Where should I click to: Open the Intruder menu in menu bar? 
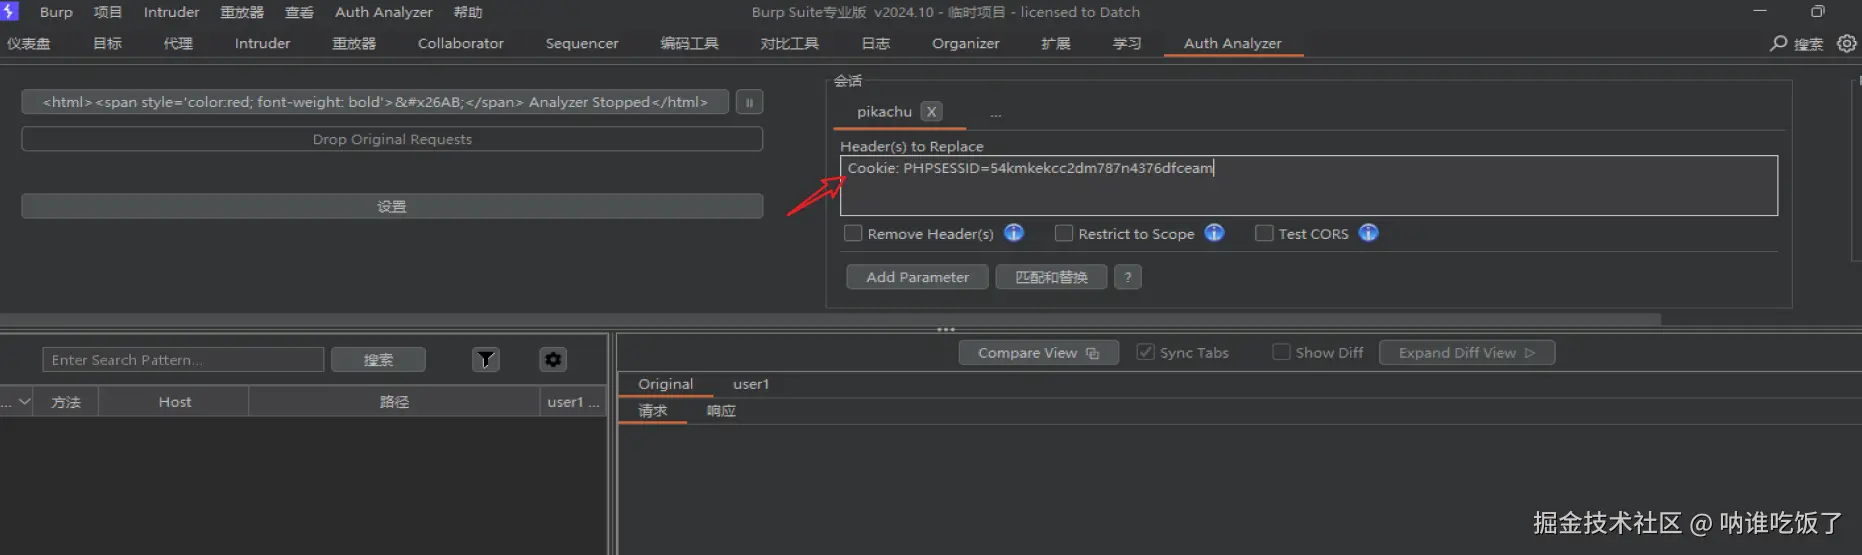(x=171, y=12)
